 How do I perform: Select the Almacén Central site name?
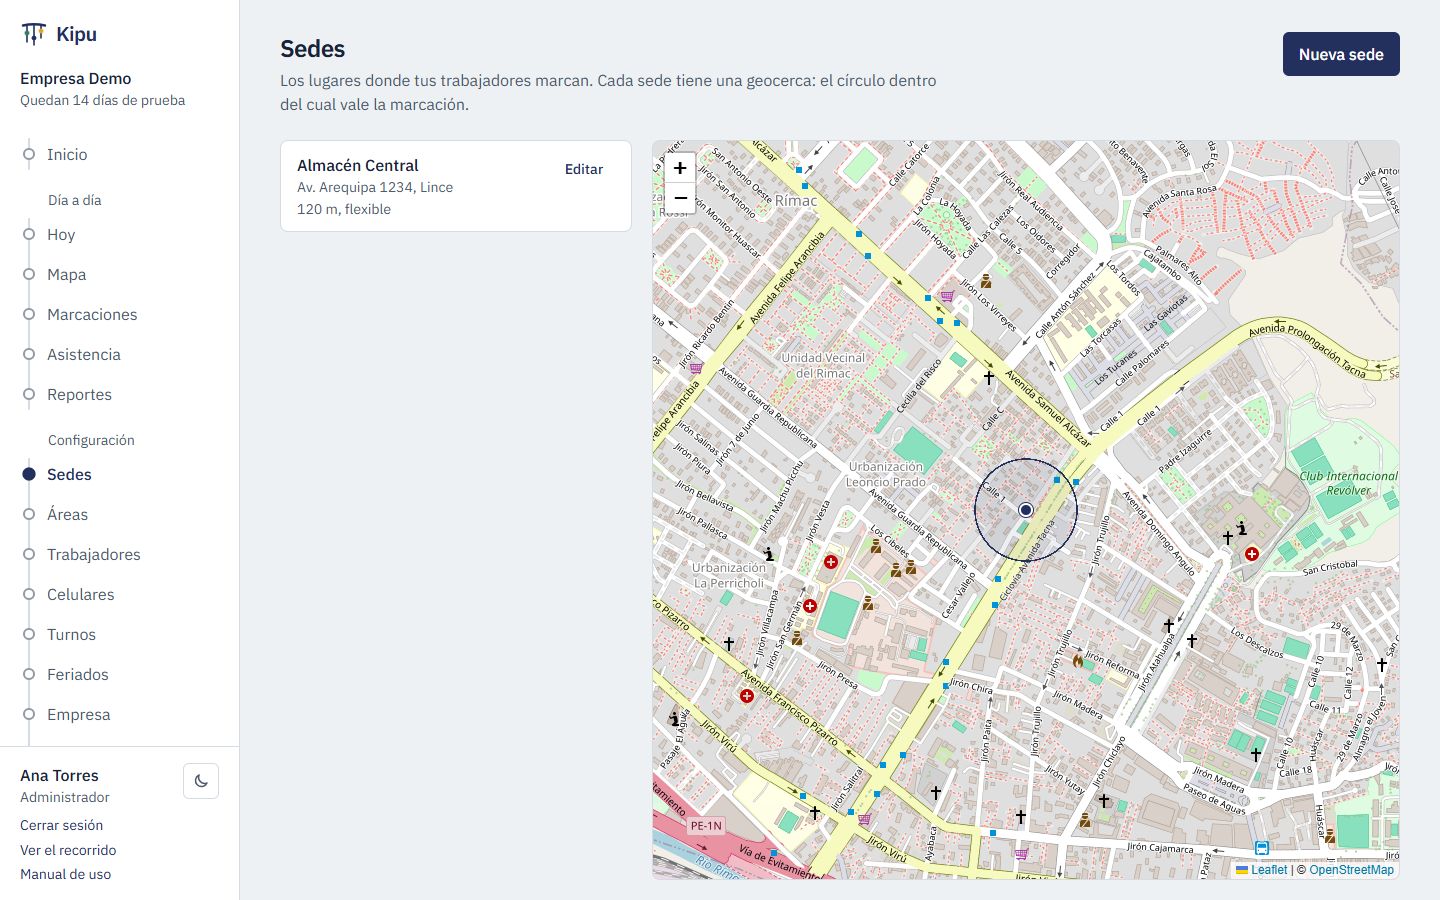pos(358,165)
